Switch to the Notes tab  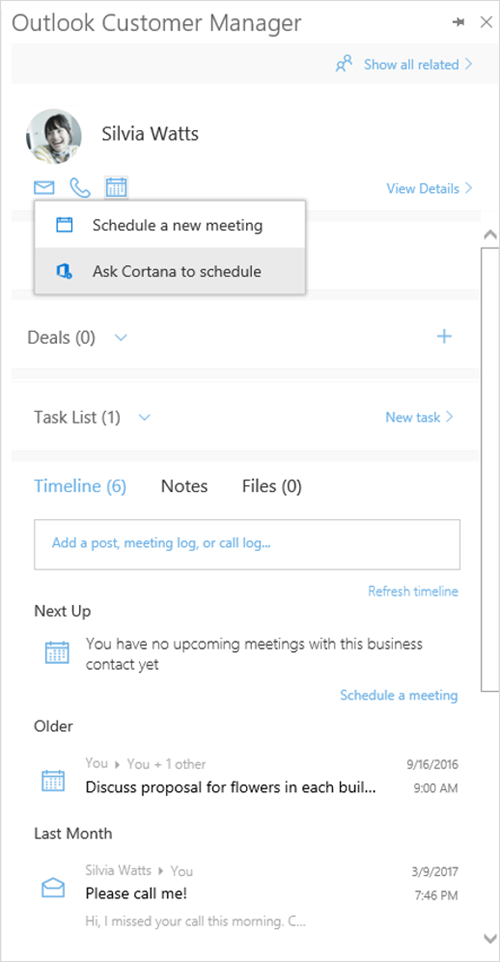tap(184, 487)
